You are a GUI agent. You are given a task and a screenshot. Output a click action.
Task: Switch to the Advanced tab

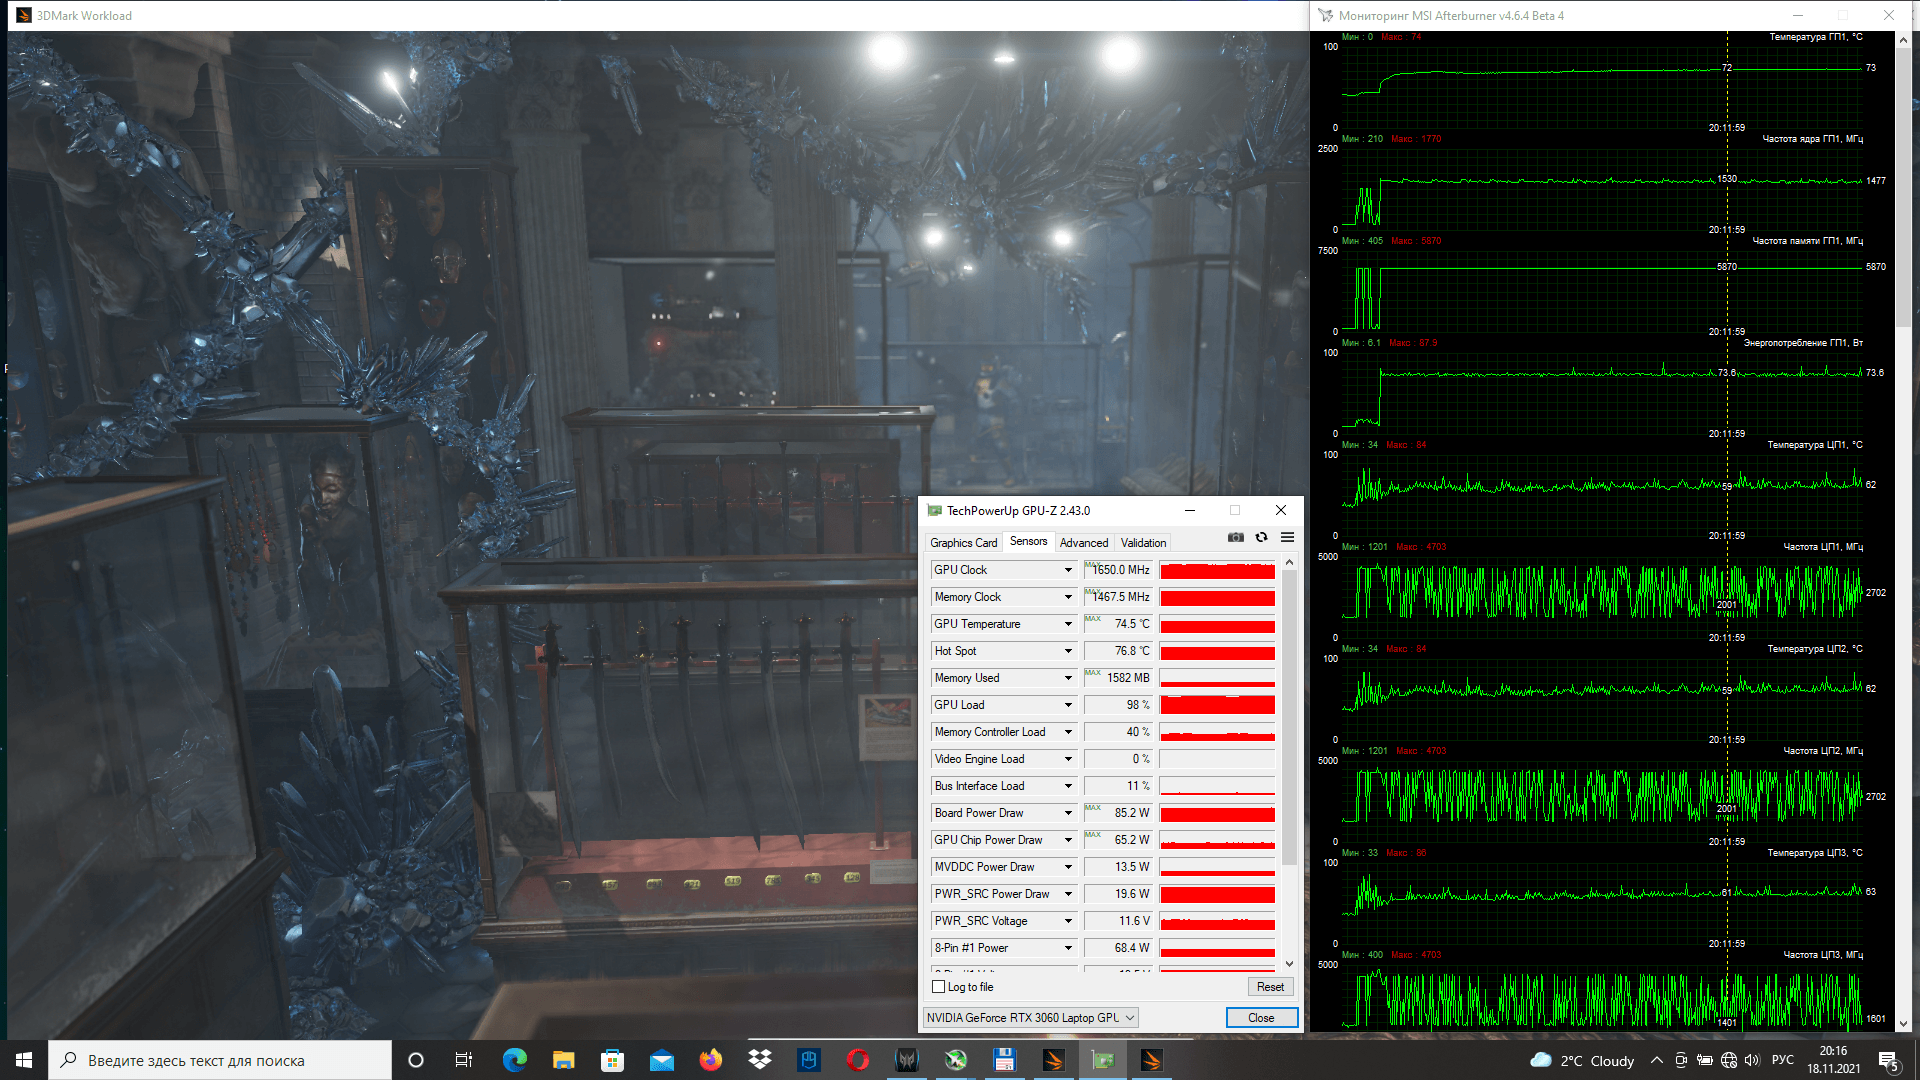(1084, 543)
